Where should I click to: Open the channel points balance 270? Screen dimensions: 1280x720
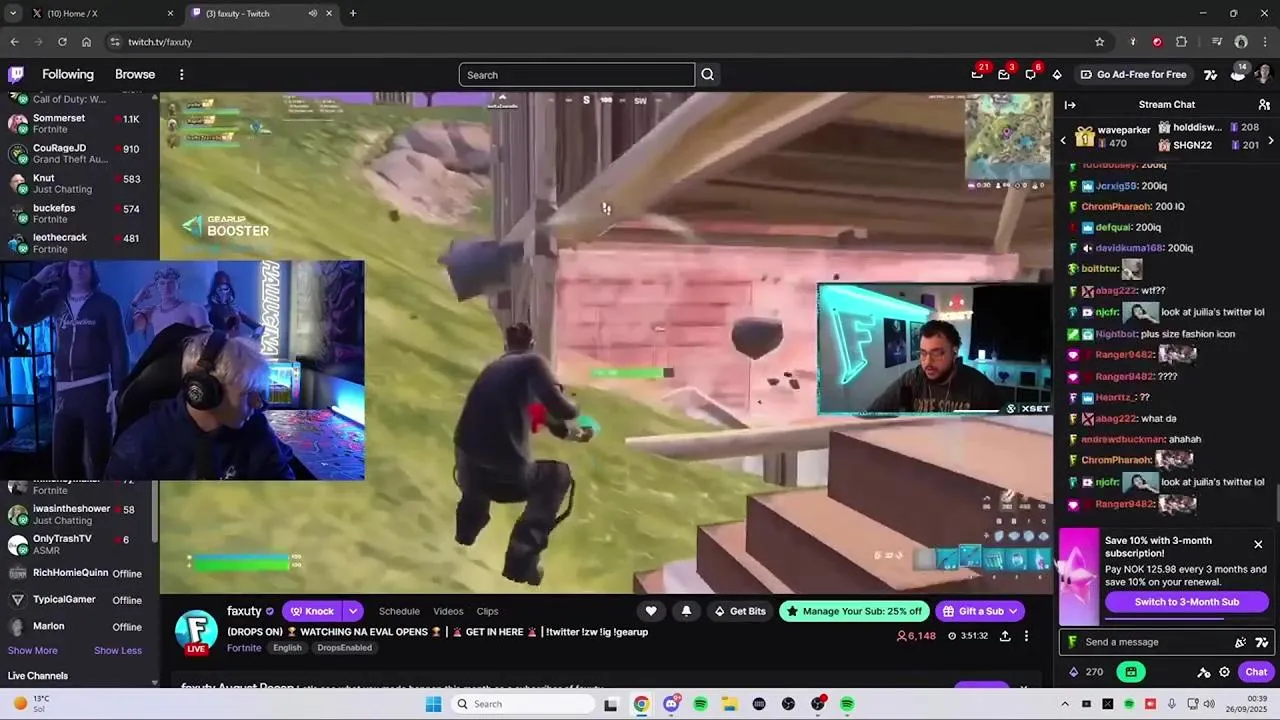(x=1086, y=672)
